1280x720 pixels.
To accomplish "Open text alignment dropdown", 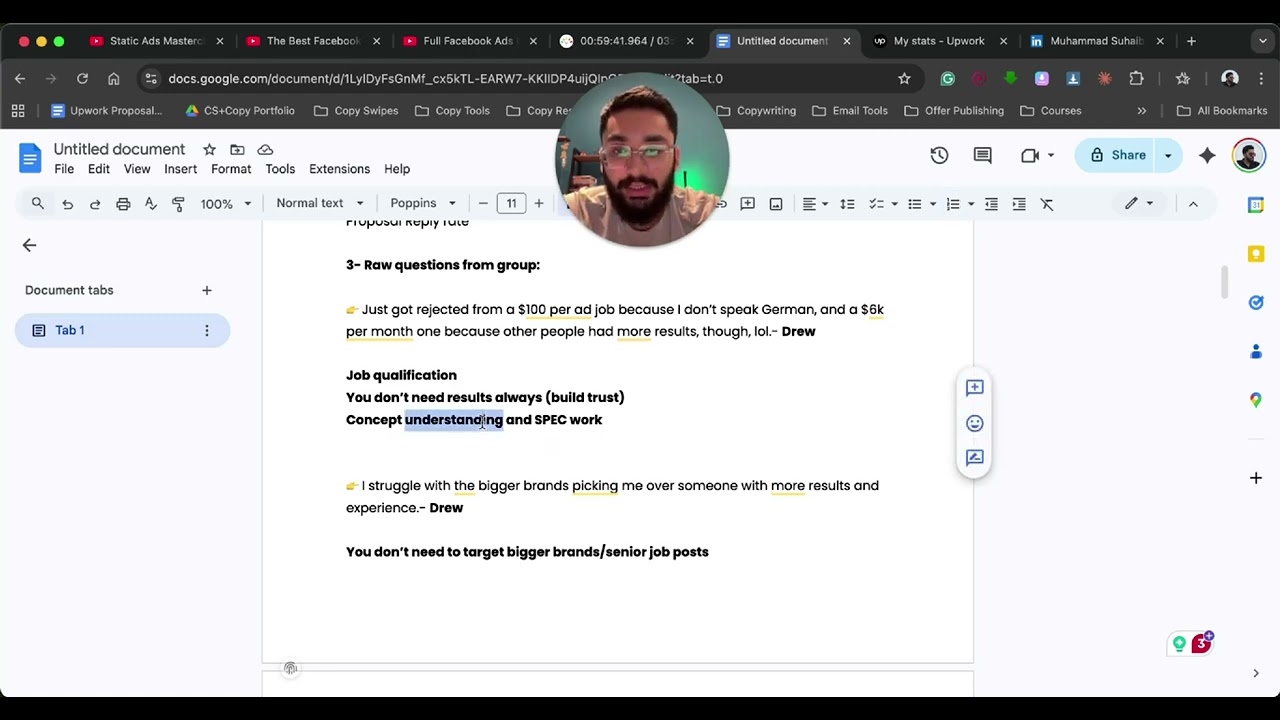I will pyautogui.click(x=815, y=203).
